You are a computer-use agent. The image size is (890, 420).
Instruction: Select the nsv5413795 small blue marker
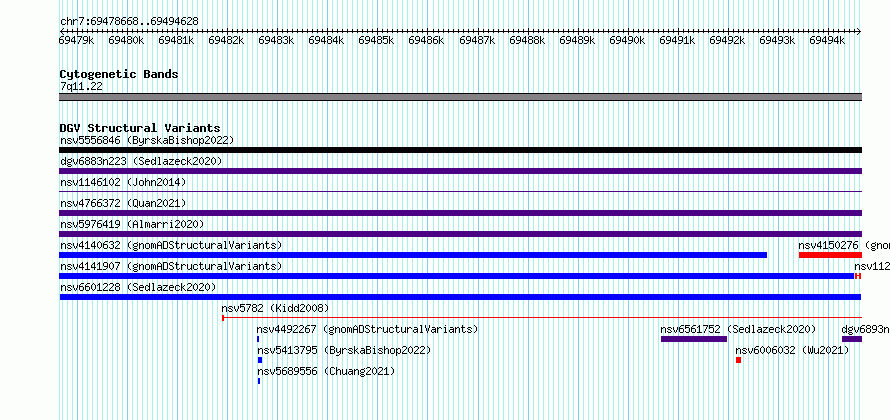coord(260,360)
